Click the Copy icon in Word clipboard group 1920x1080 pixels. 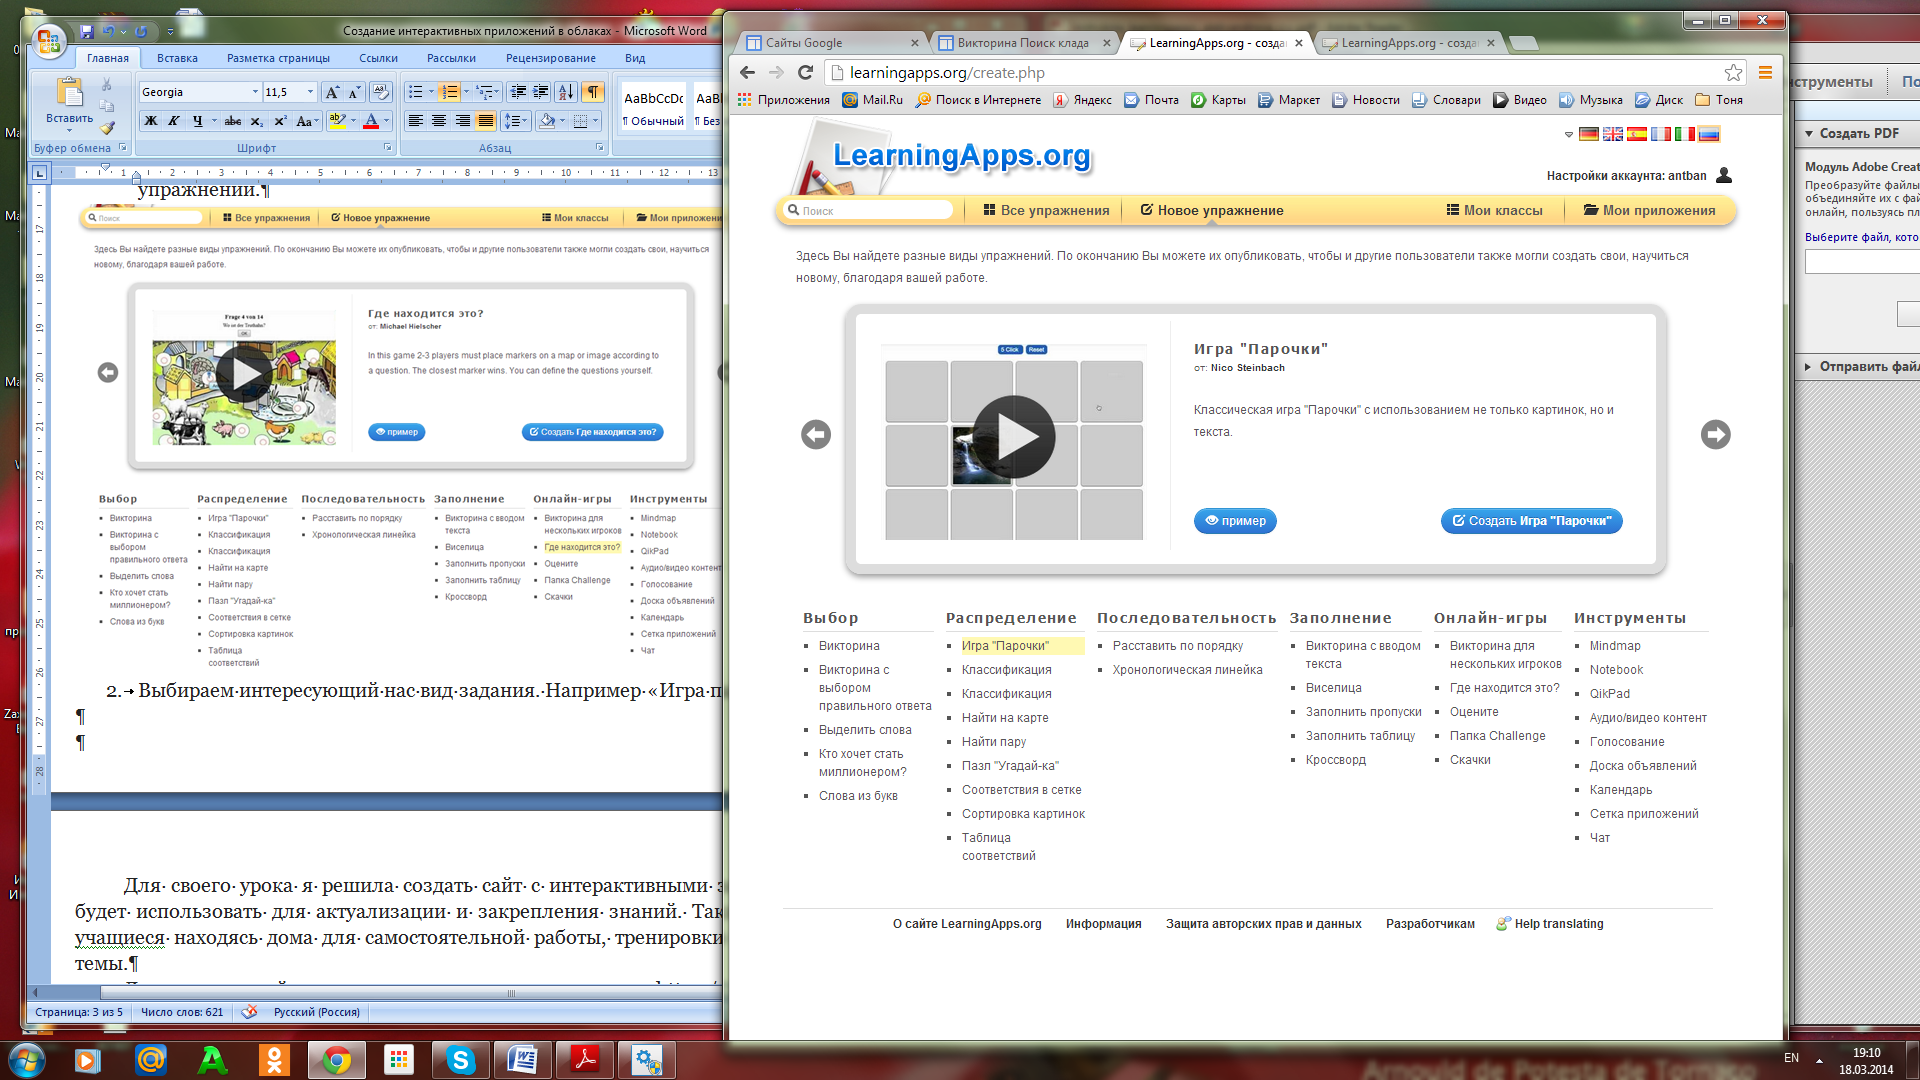106,106
